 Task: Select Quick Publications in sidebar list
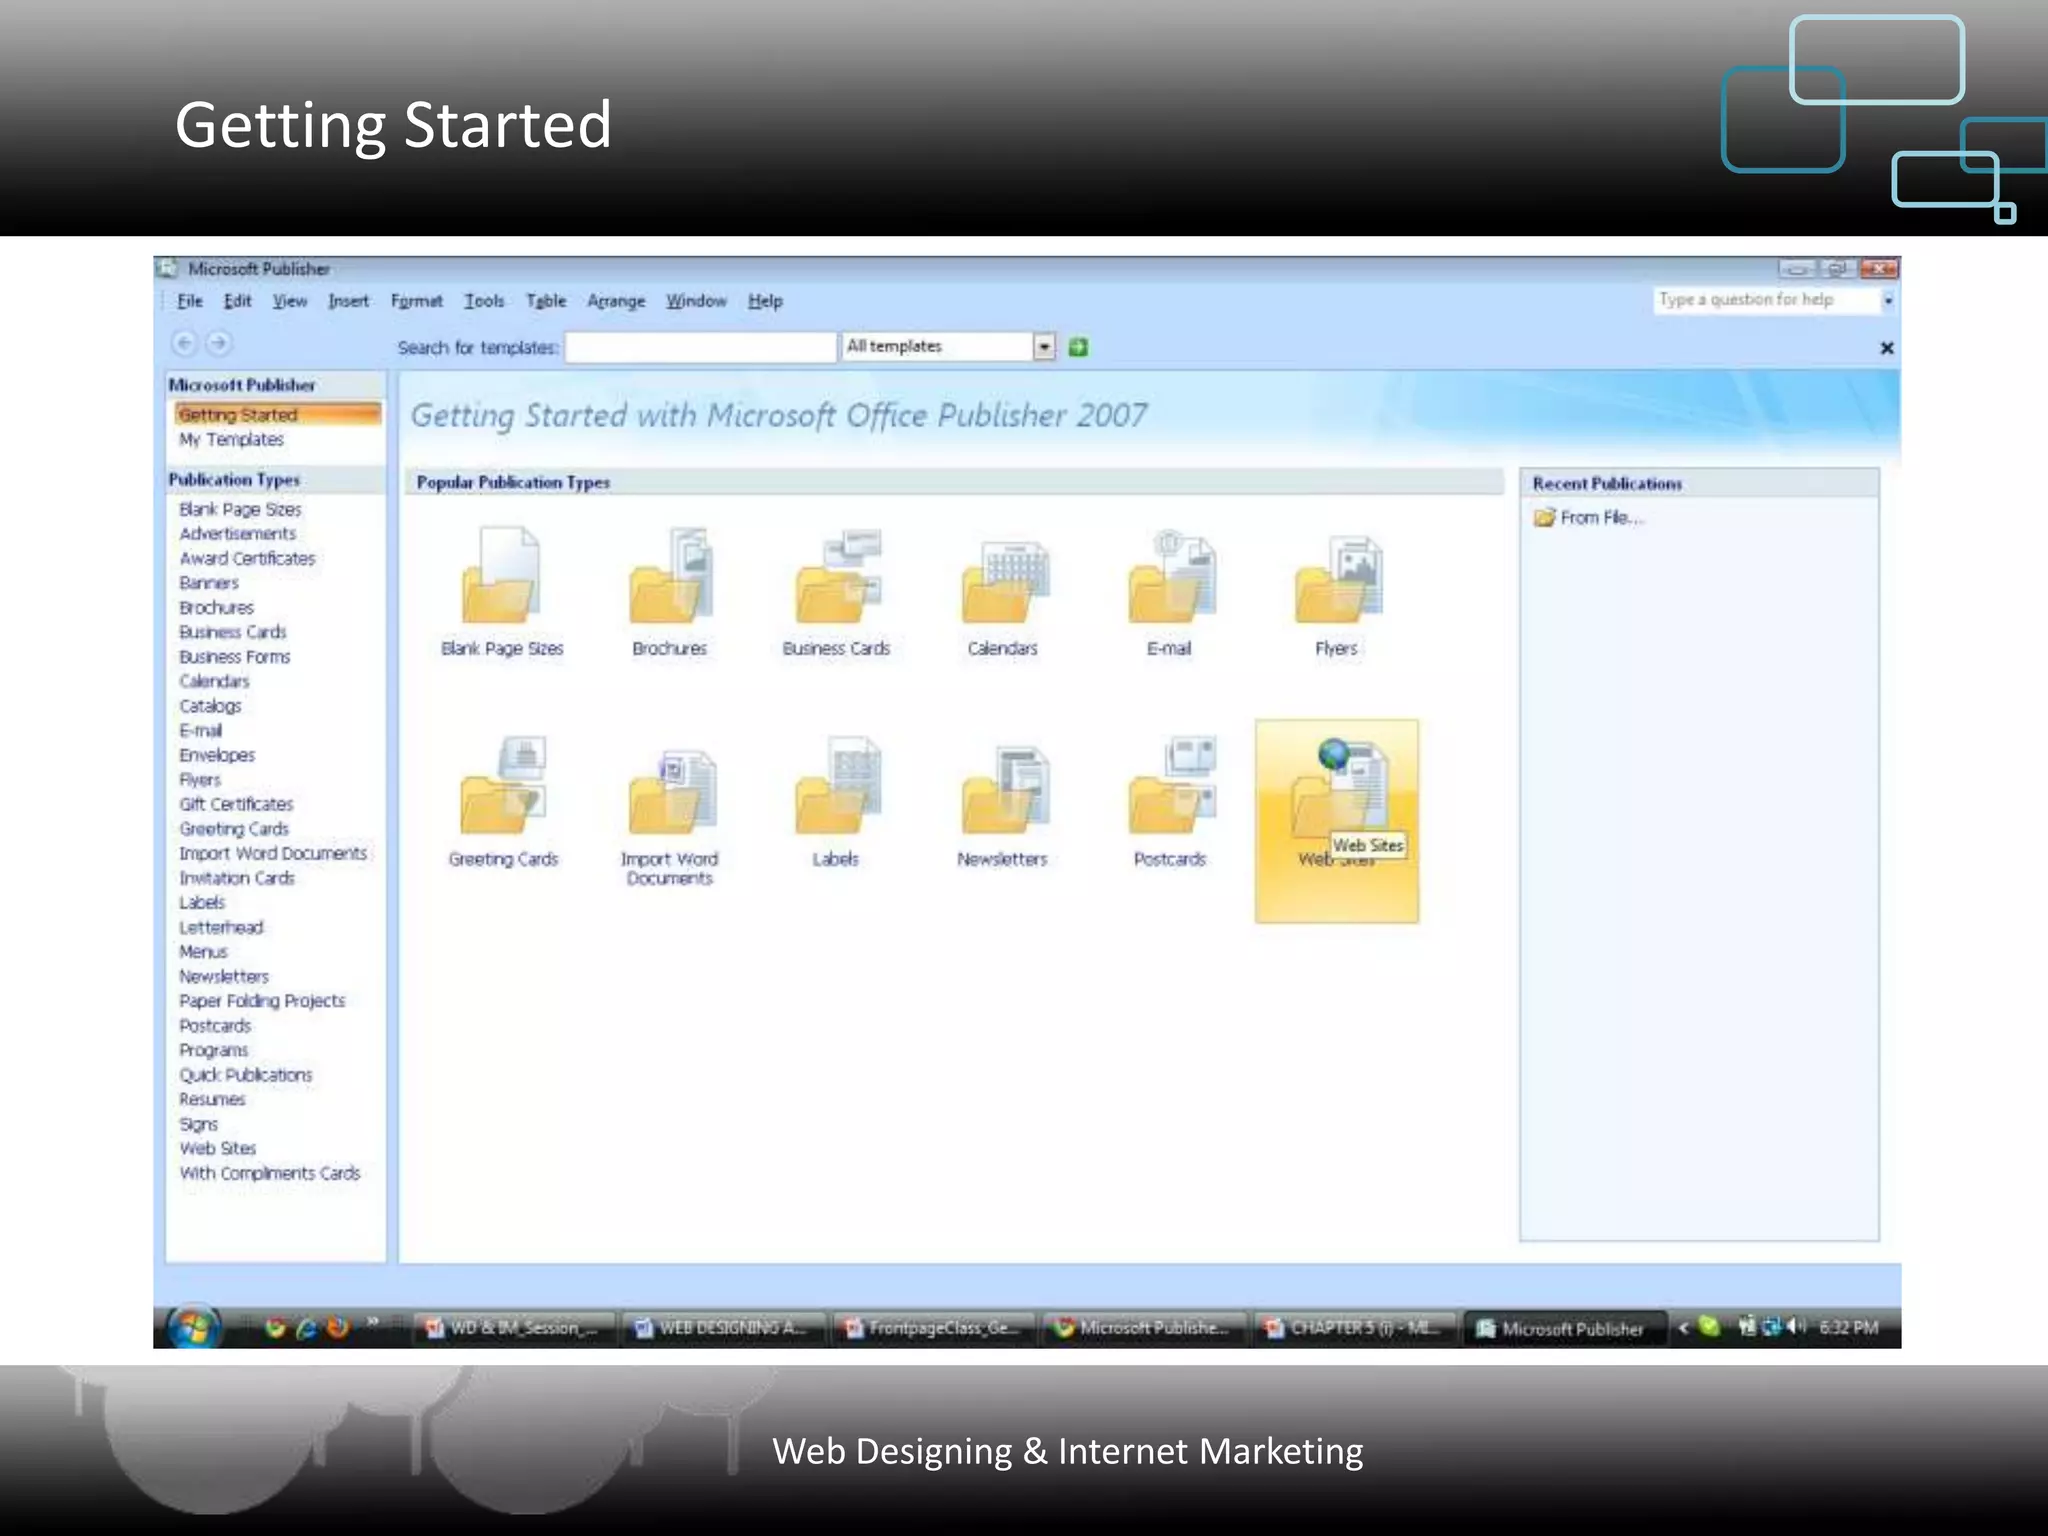pyautogui.click(x=246, y=1075)
